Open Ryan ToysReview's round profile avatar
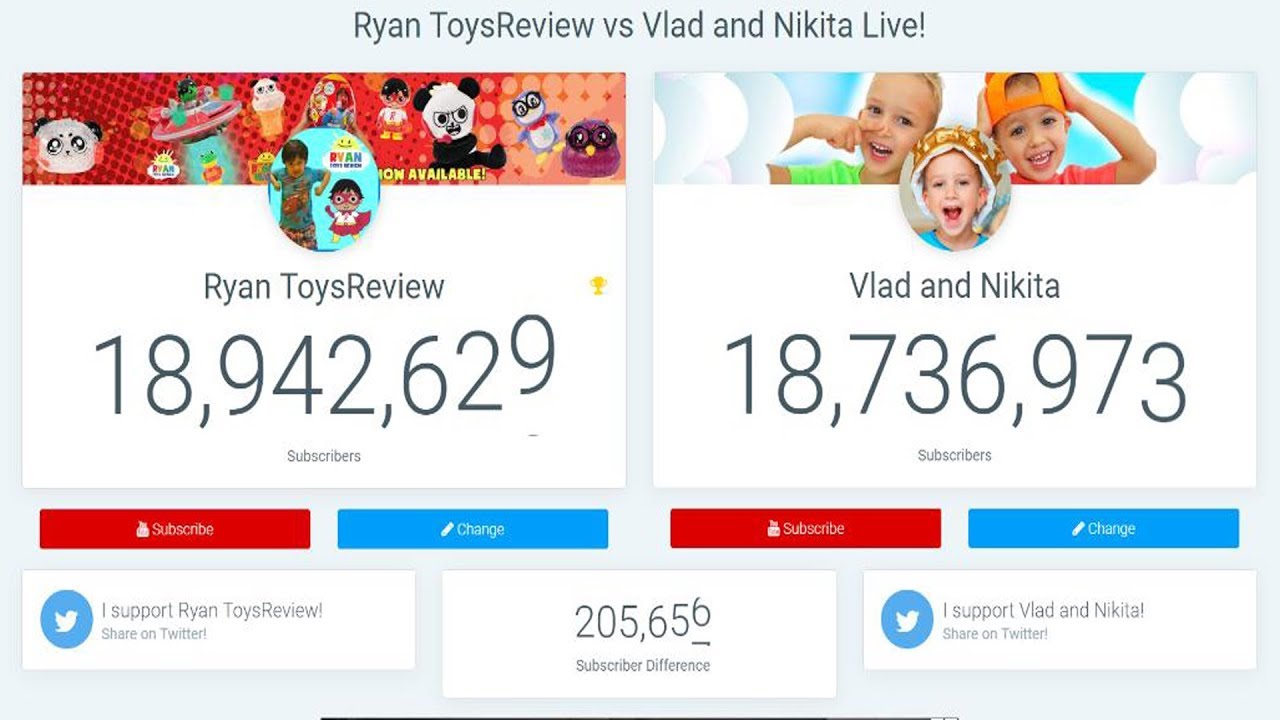1280x720 pixels. click(324, 195)
